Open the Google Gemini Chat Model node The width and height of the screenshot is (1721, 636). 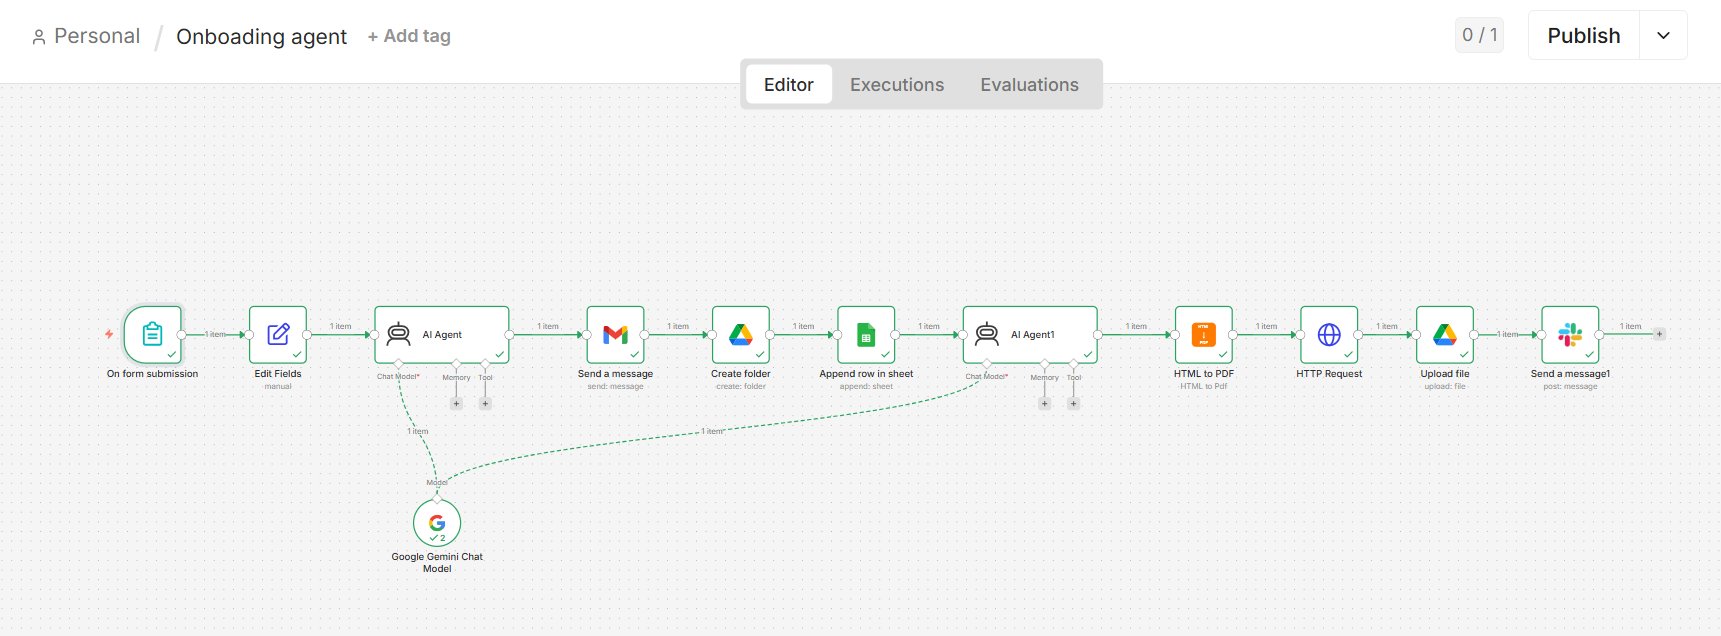point(437,523)
